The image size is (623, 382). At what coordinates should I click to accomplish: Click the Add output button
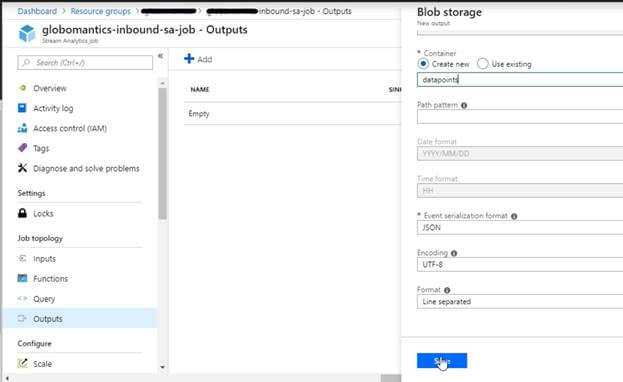point(198,59)
